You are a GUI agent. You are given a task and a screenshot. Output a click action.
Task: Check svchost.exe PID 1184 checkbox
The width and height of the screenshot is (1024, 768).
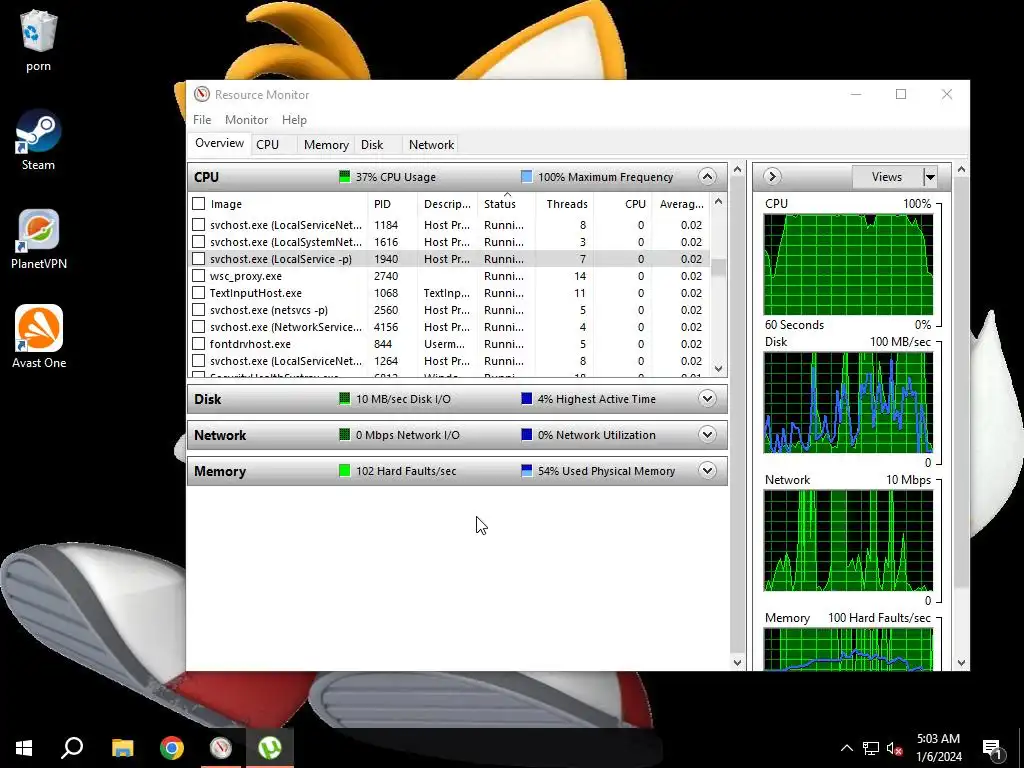click(x=199, y=225)
